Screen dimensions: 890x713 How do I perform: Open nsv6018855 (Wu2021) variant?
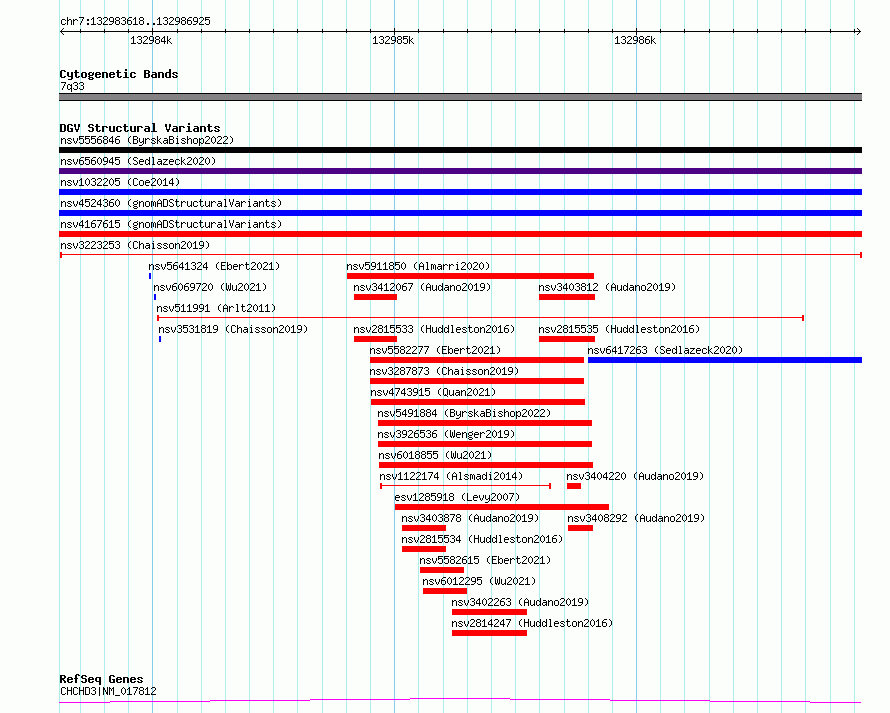click(x=435, y=455)
